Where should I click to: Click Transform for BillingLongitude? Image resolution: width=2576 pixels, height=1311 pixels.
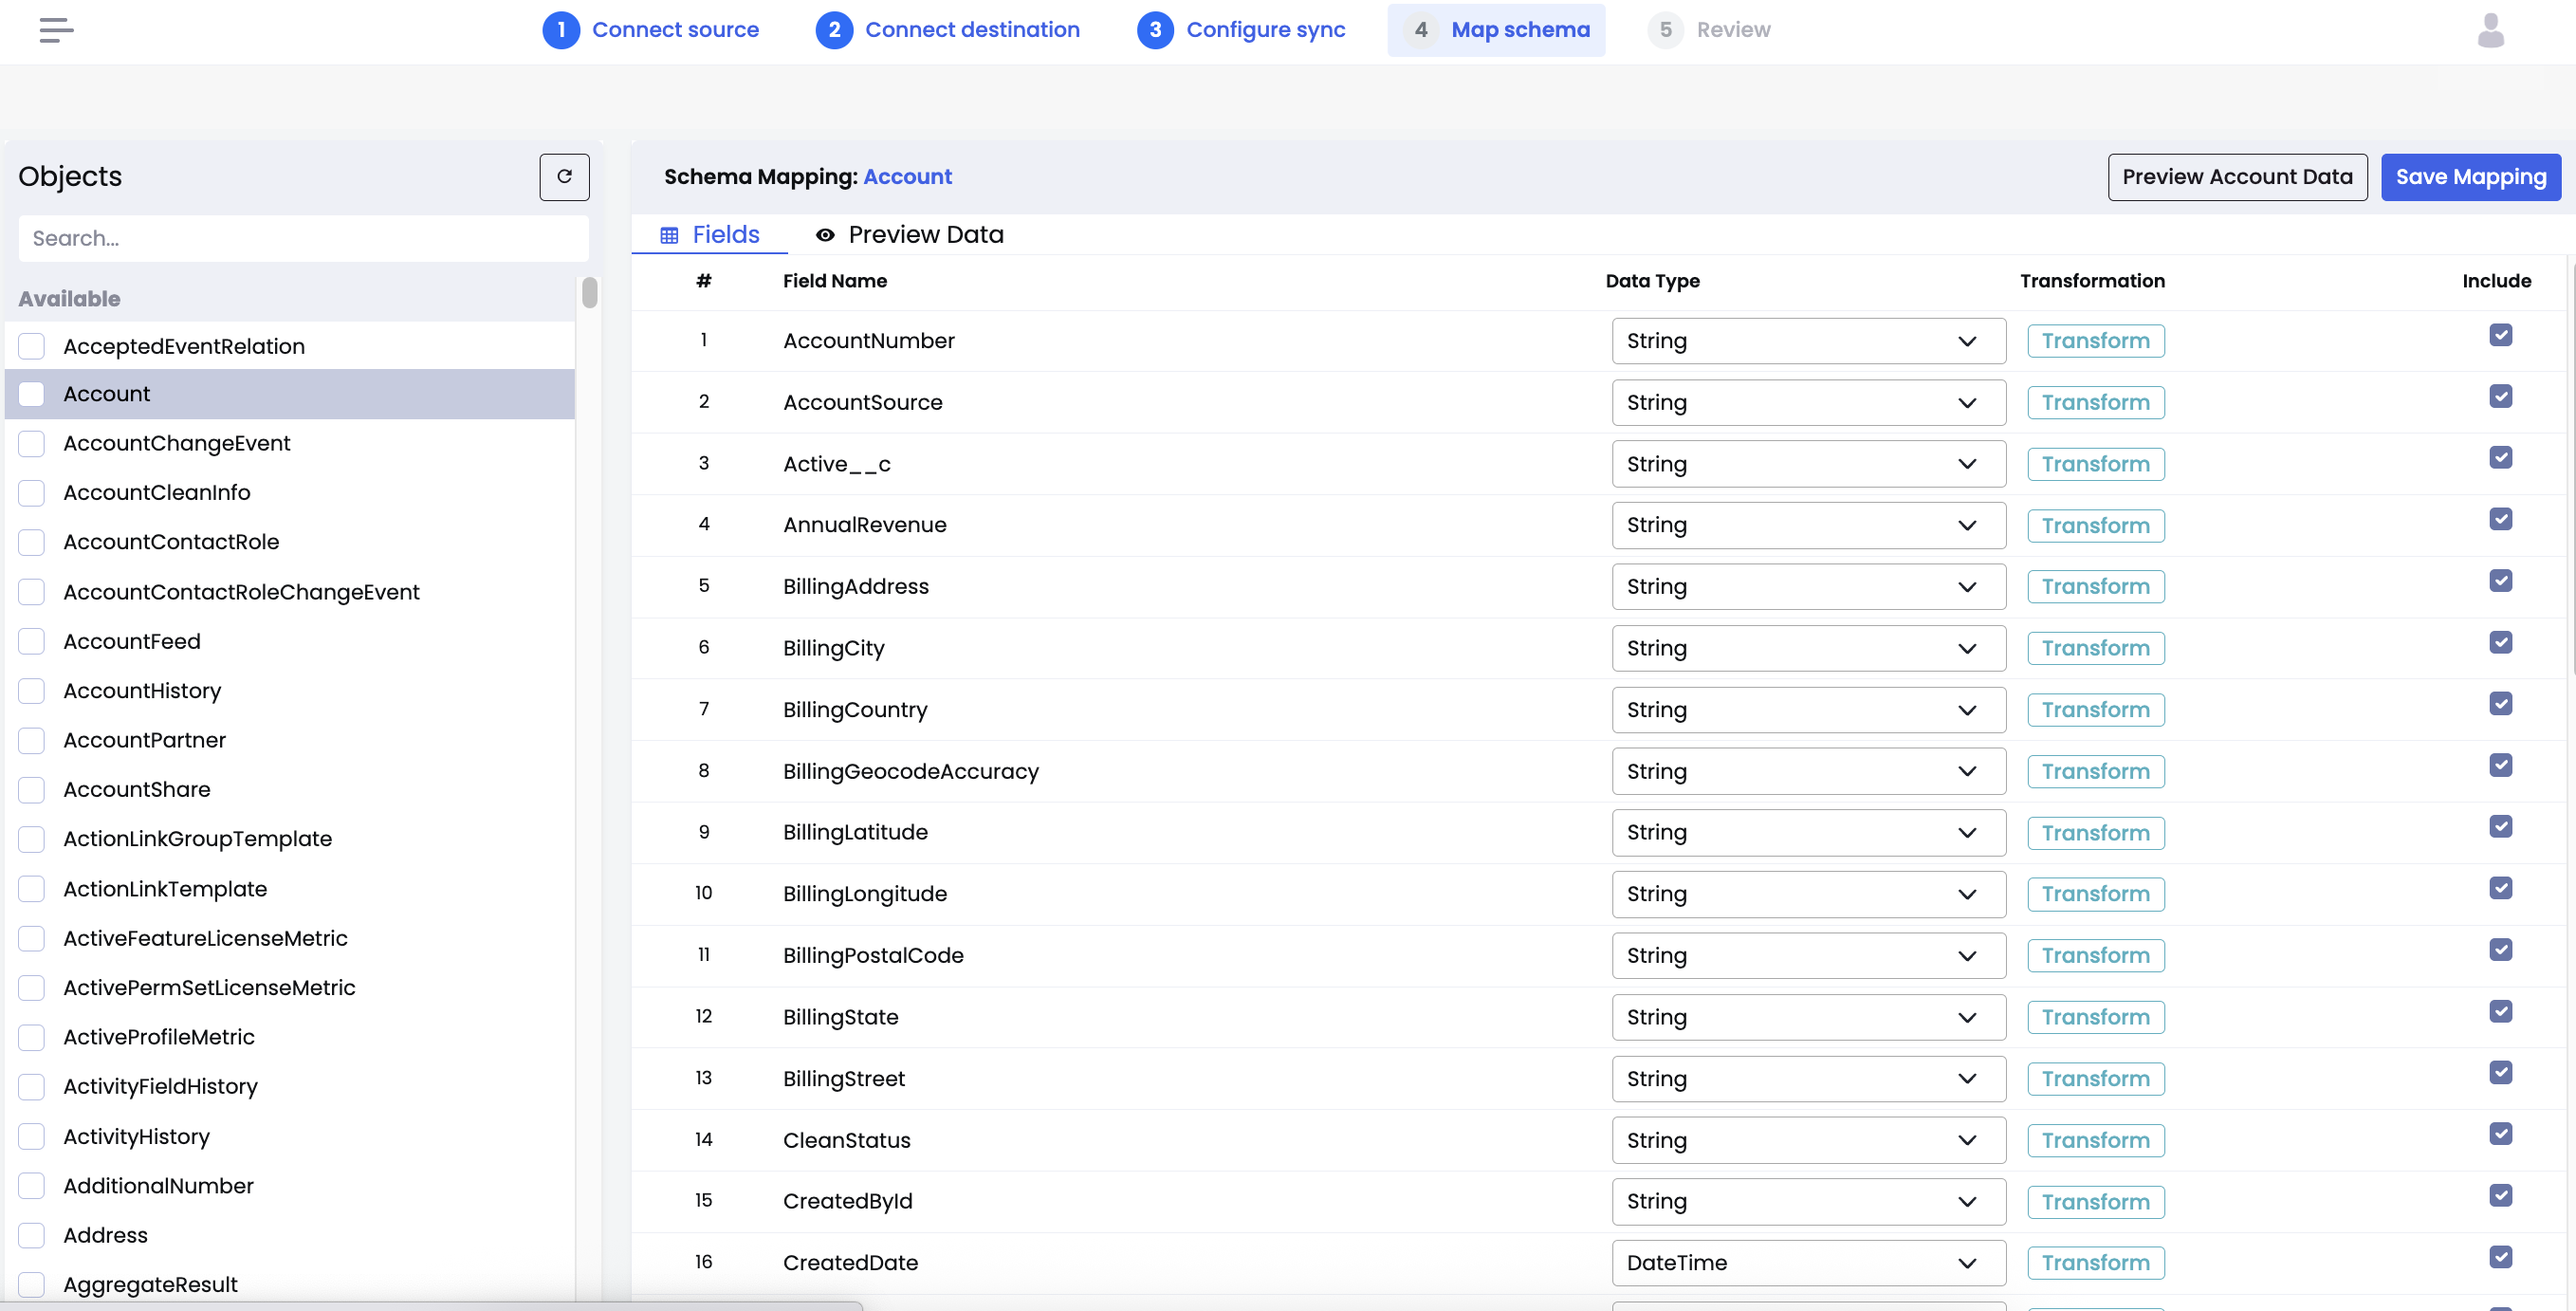[x=2095, y=894]
